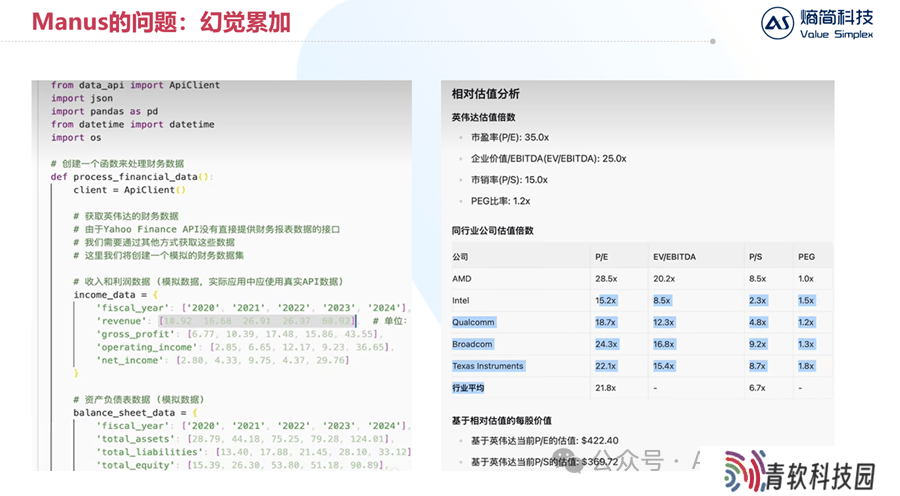Click the heading "相对估值分析"
The image size is (900, 496).
[x=486, y=94]
